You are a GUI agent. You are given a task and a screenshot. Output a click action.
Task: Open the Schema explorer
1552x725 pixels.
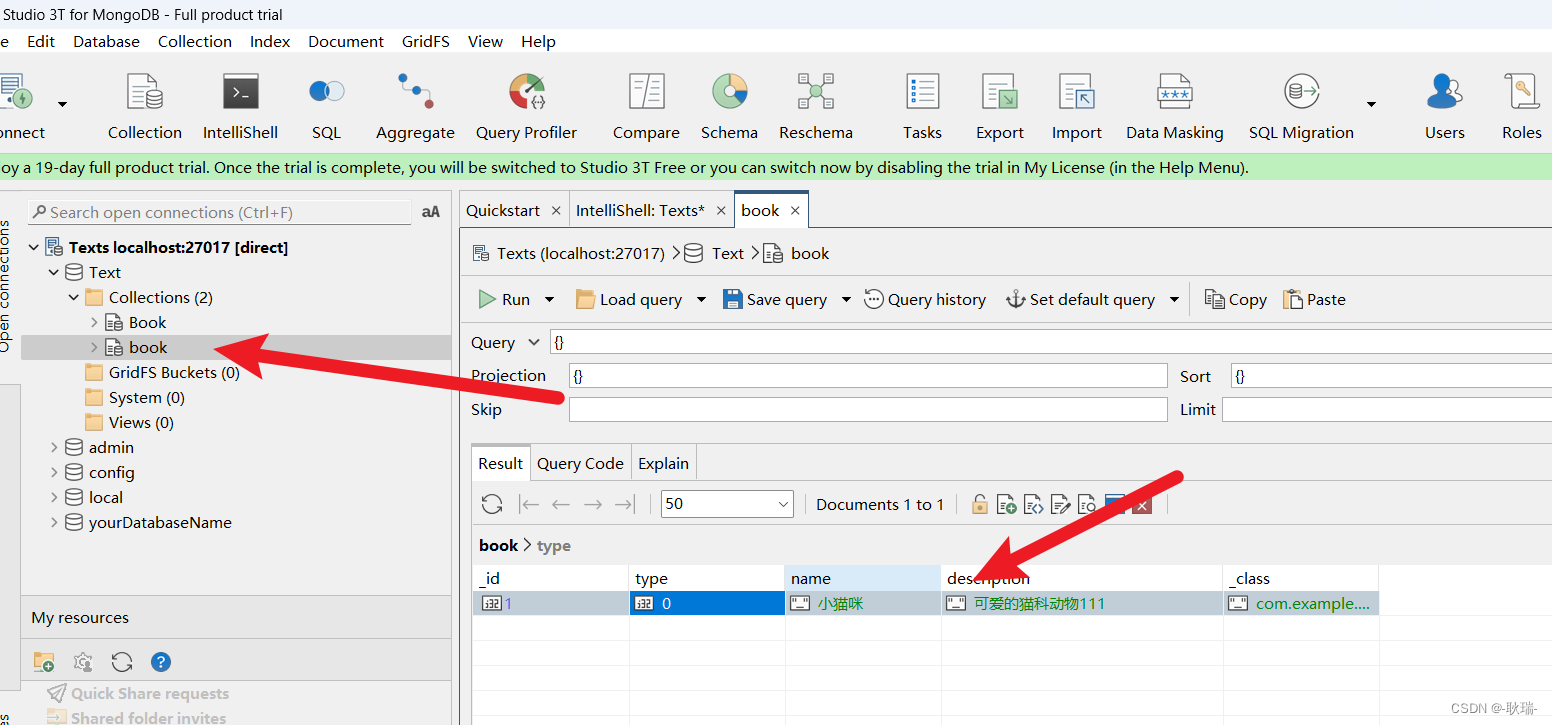(729, 105)
